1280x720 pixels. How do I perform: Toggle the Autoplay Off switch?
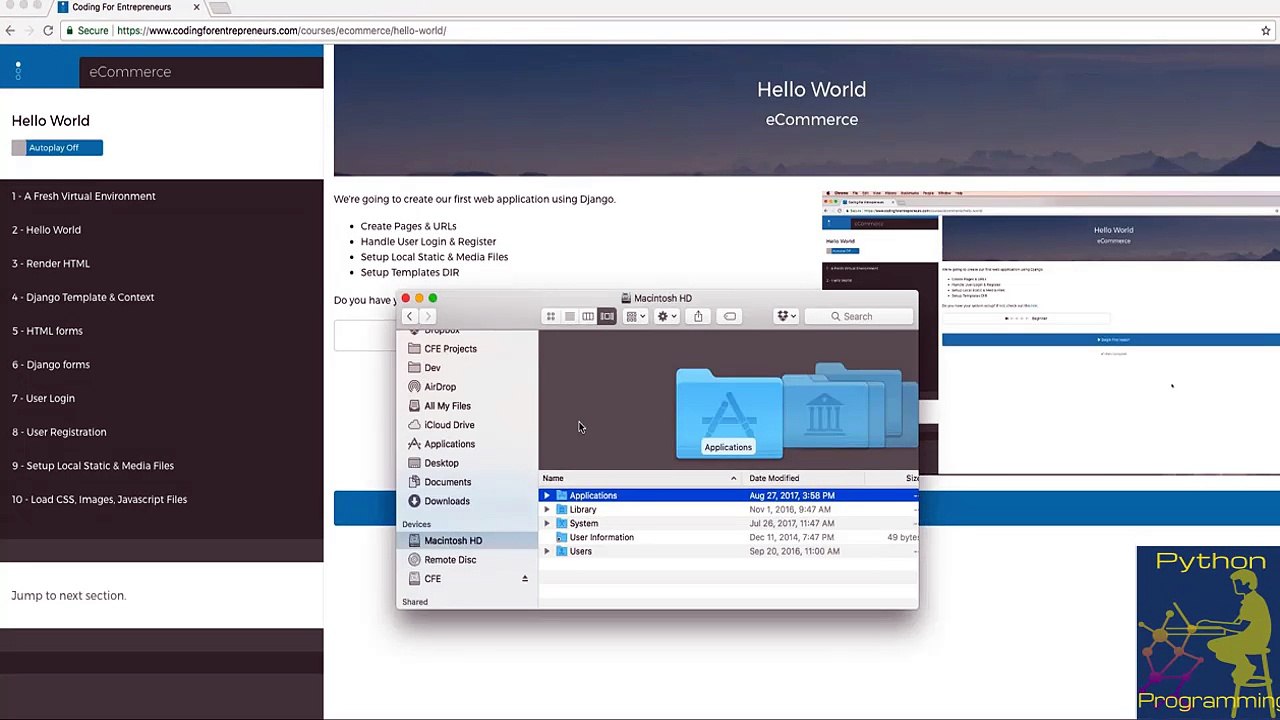(57, 148)
